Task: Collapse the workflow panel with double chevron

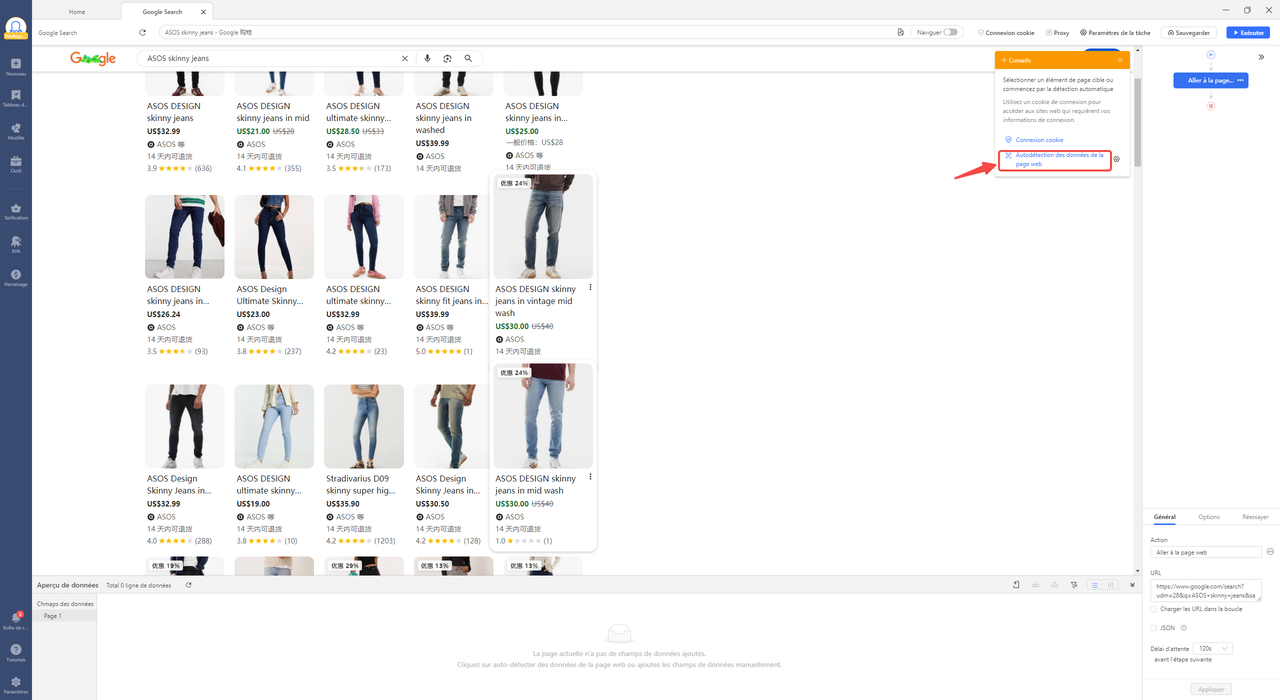Action: tap(1261, 57)
